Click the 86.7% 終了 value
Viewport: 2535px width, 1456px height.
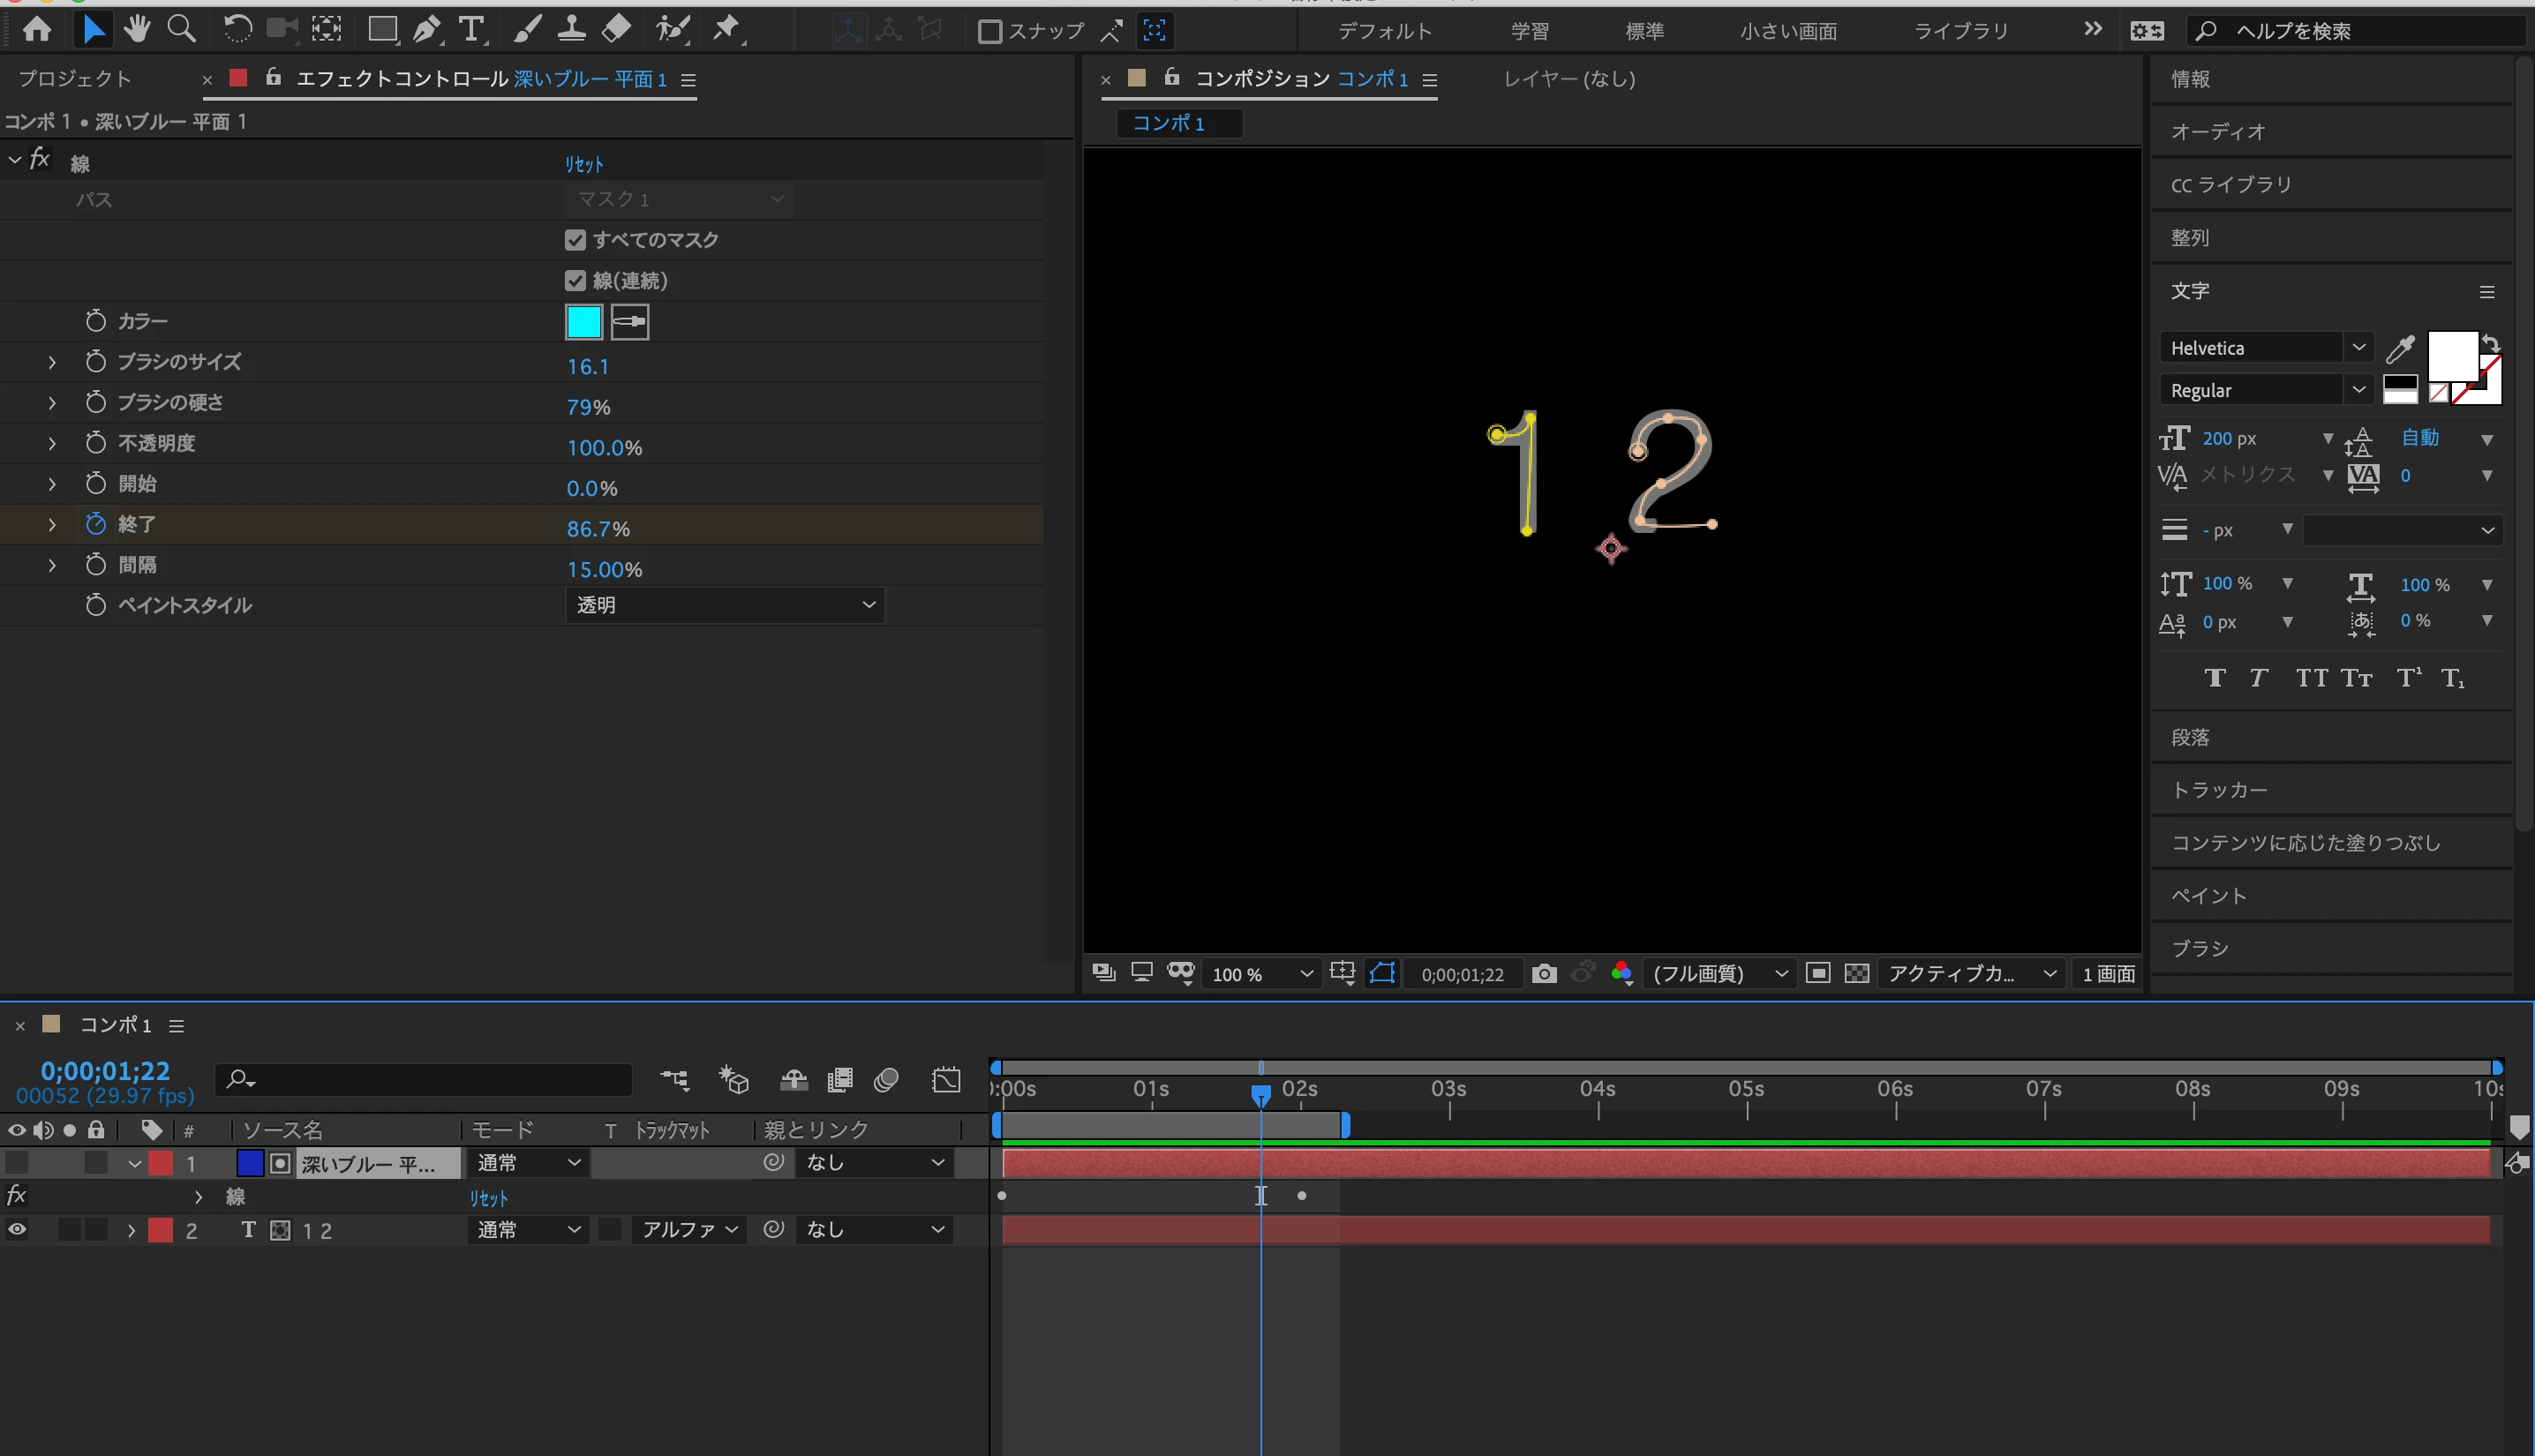(x=598, y=529)
